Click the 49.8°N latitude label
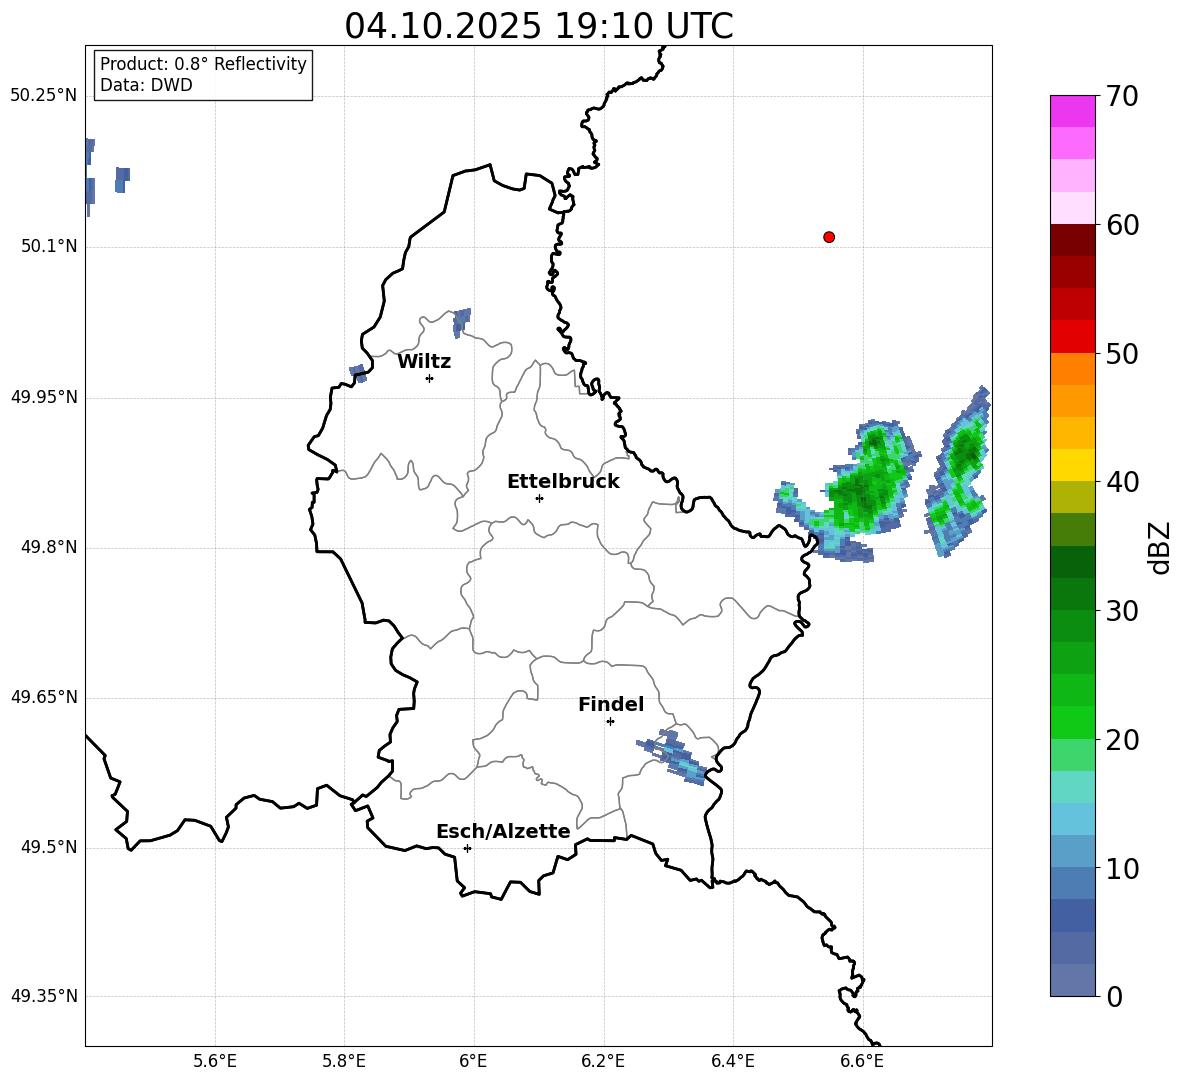This screenshot has width=1184, height=1081. [49, 547]
